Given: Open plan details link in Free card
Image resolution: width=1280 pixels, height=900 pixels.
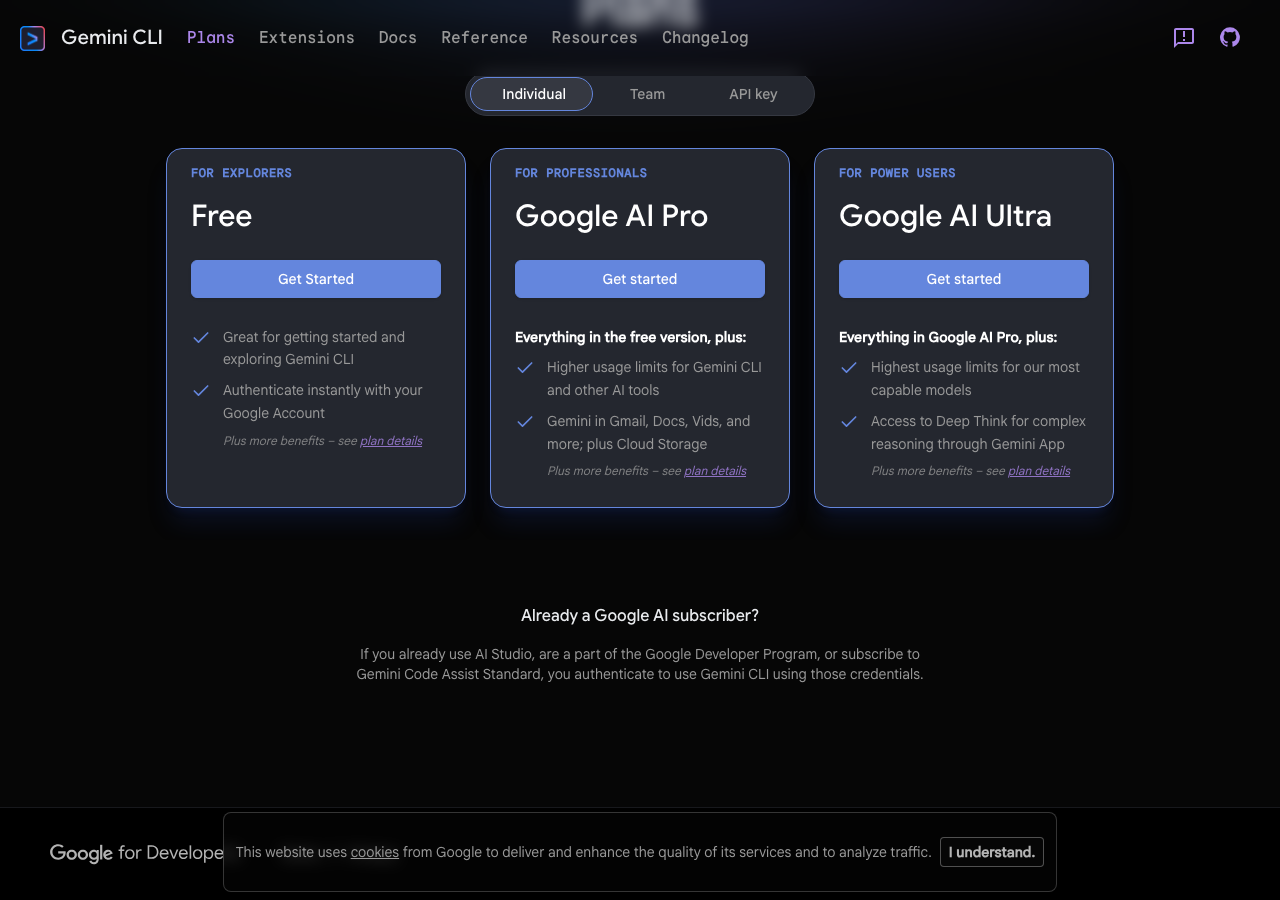Looking at the screenshot, I should 391,441.
